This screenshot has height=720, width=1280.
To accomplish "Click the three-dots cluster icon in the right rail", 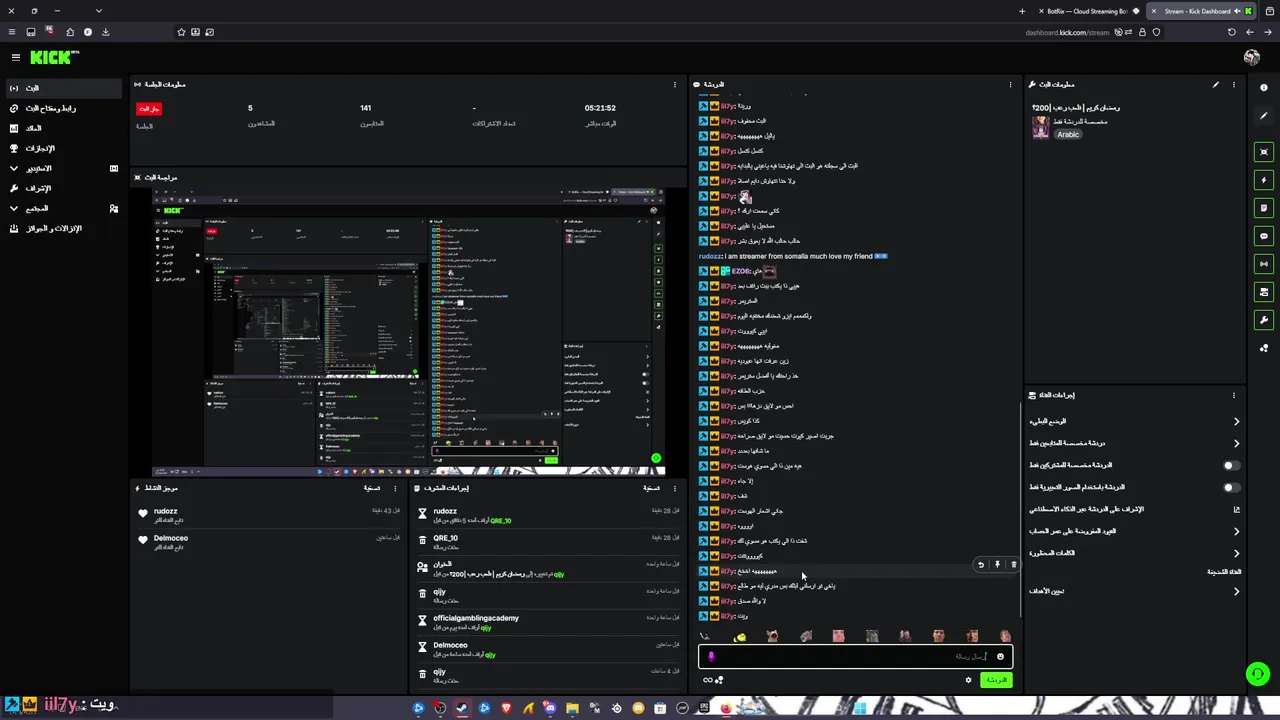I will point(1264,348).
